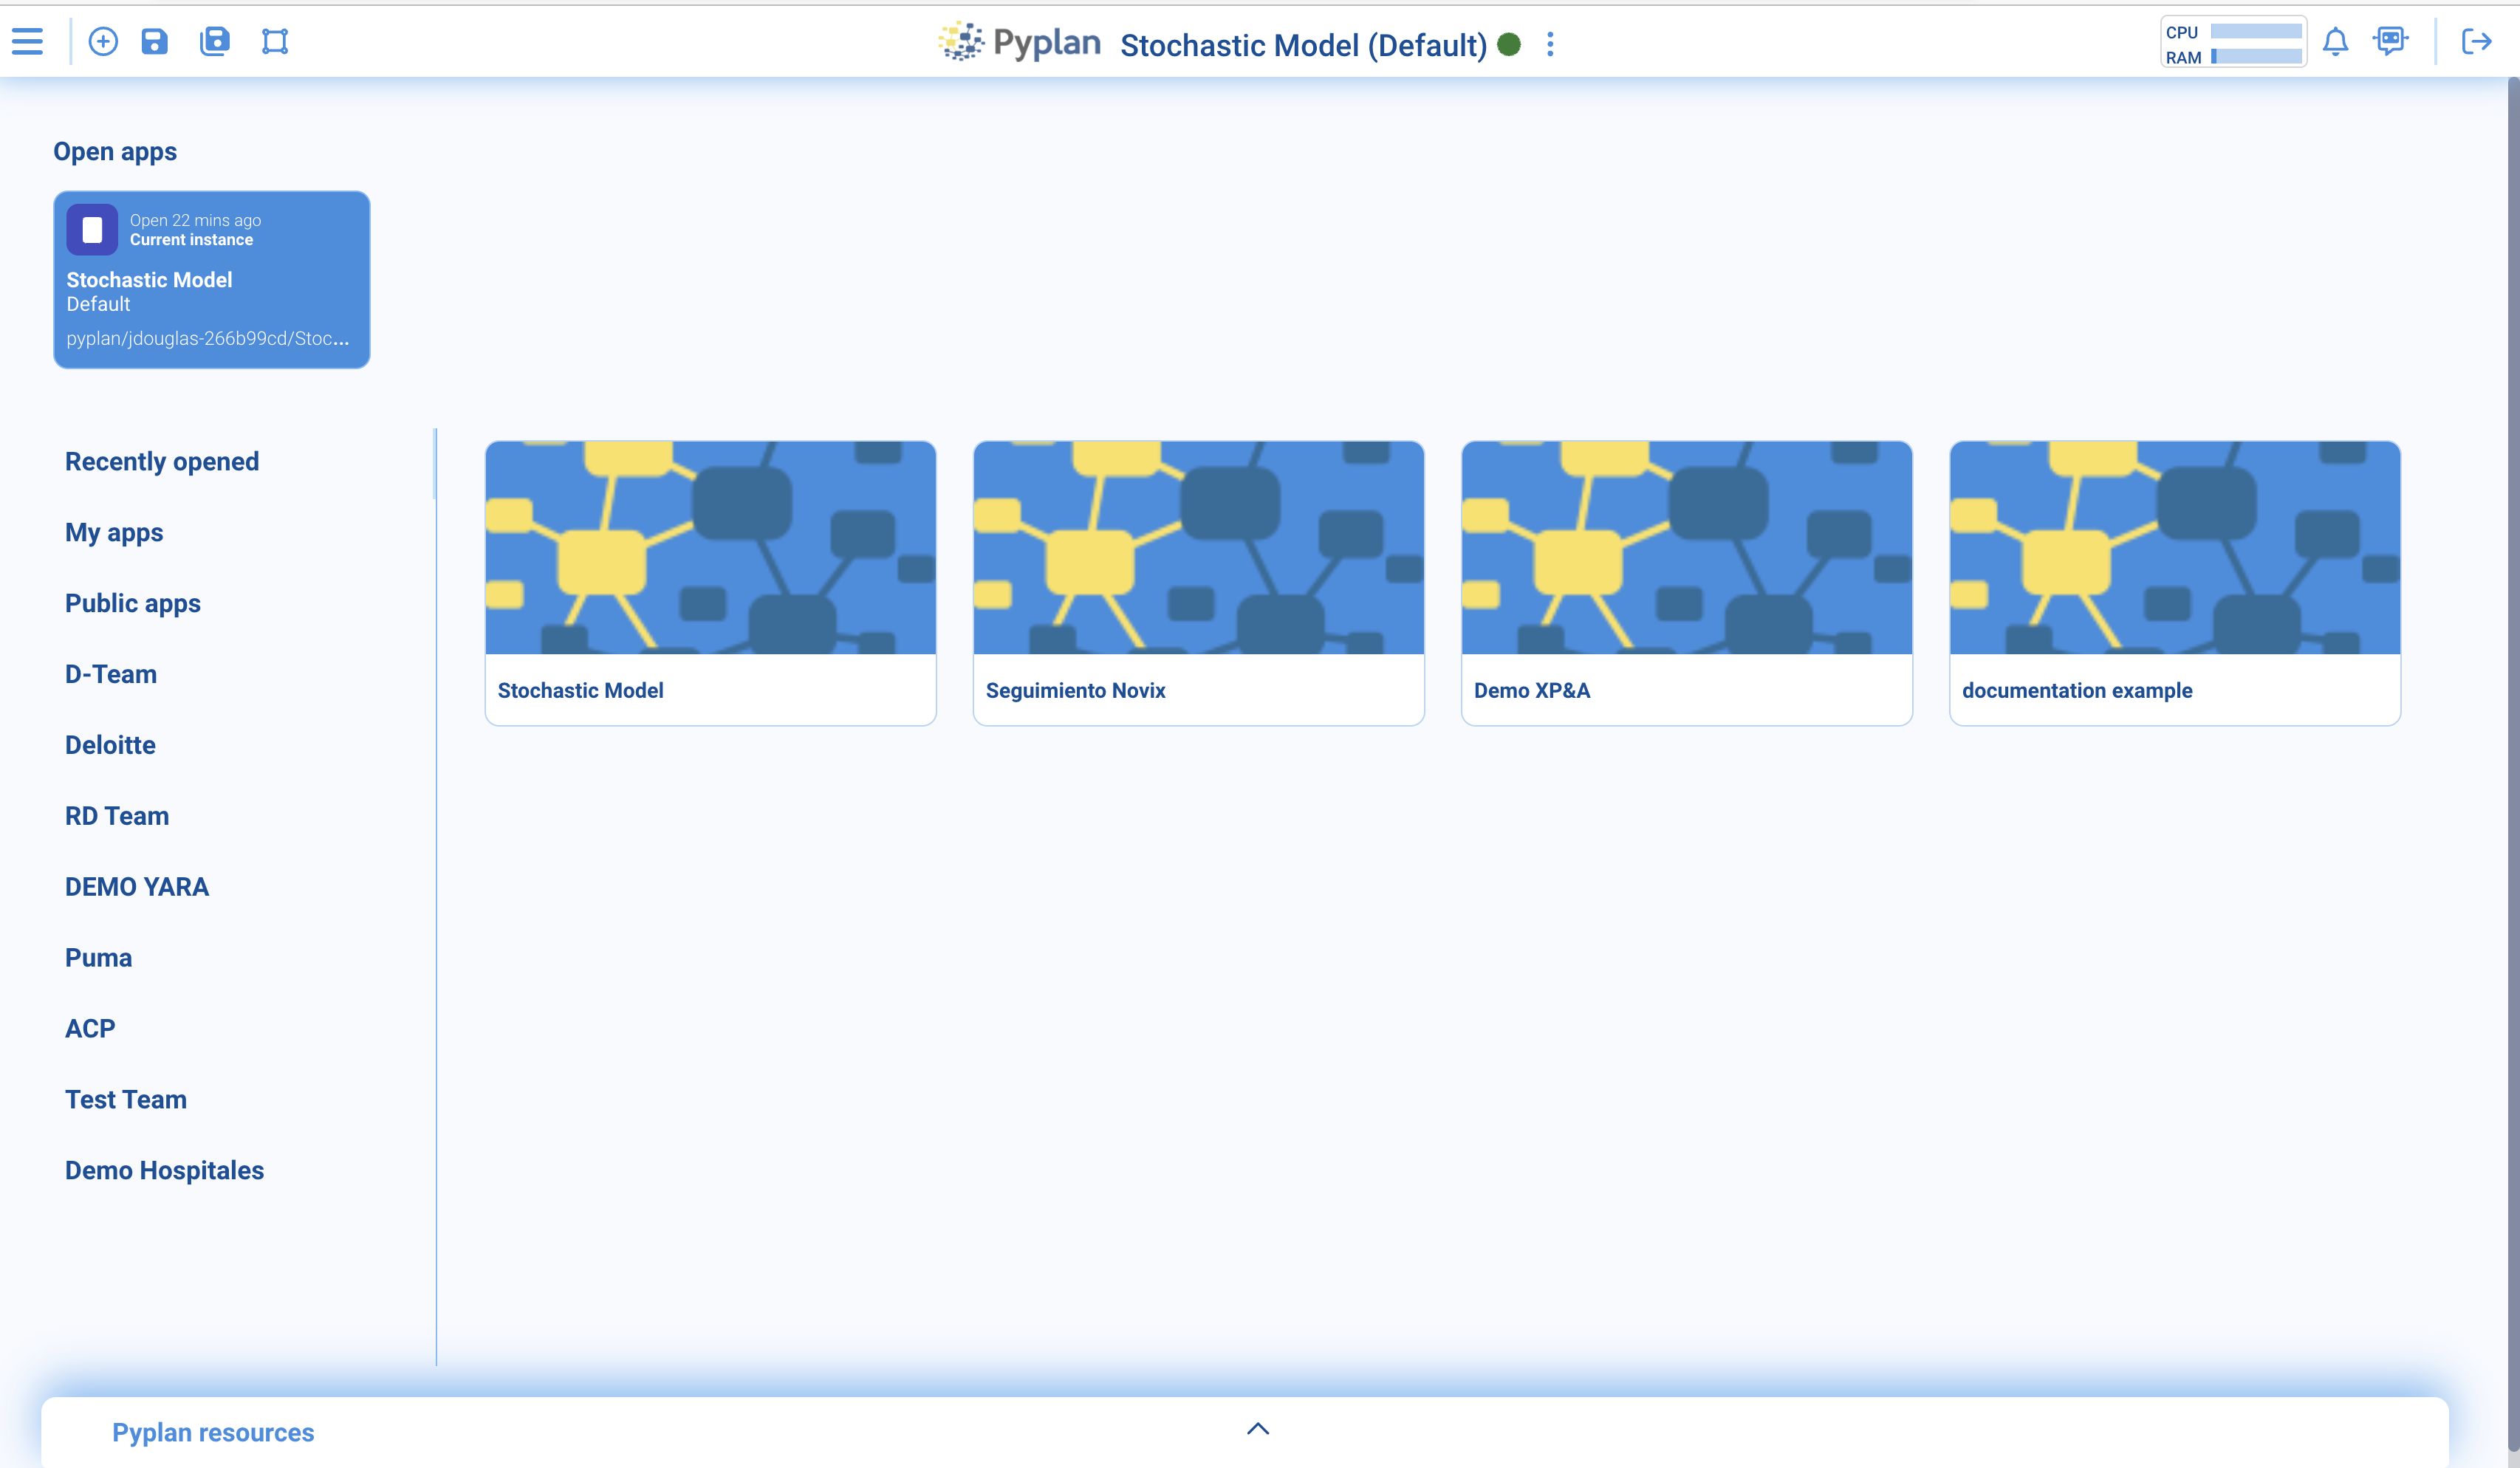Click the save-a-copy icon

click(x=214, y=41)
